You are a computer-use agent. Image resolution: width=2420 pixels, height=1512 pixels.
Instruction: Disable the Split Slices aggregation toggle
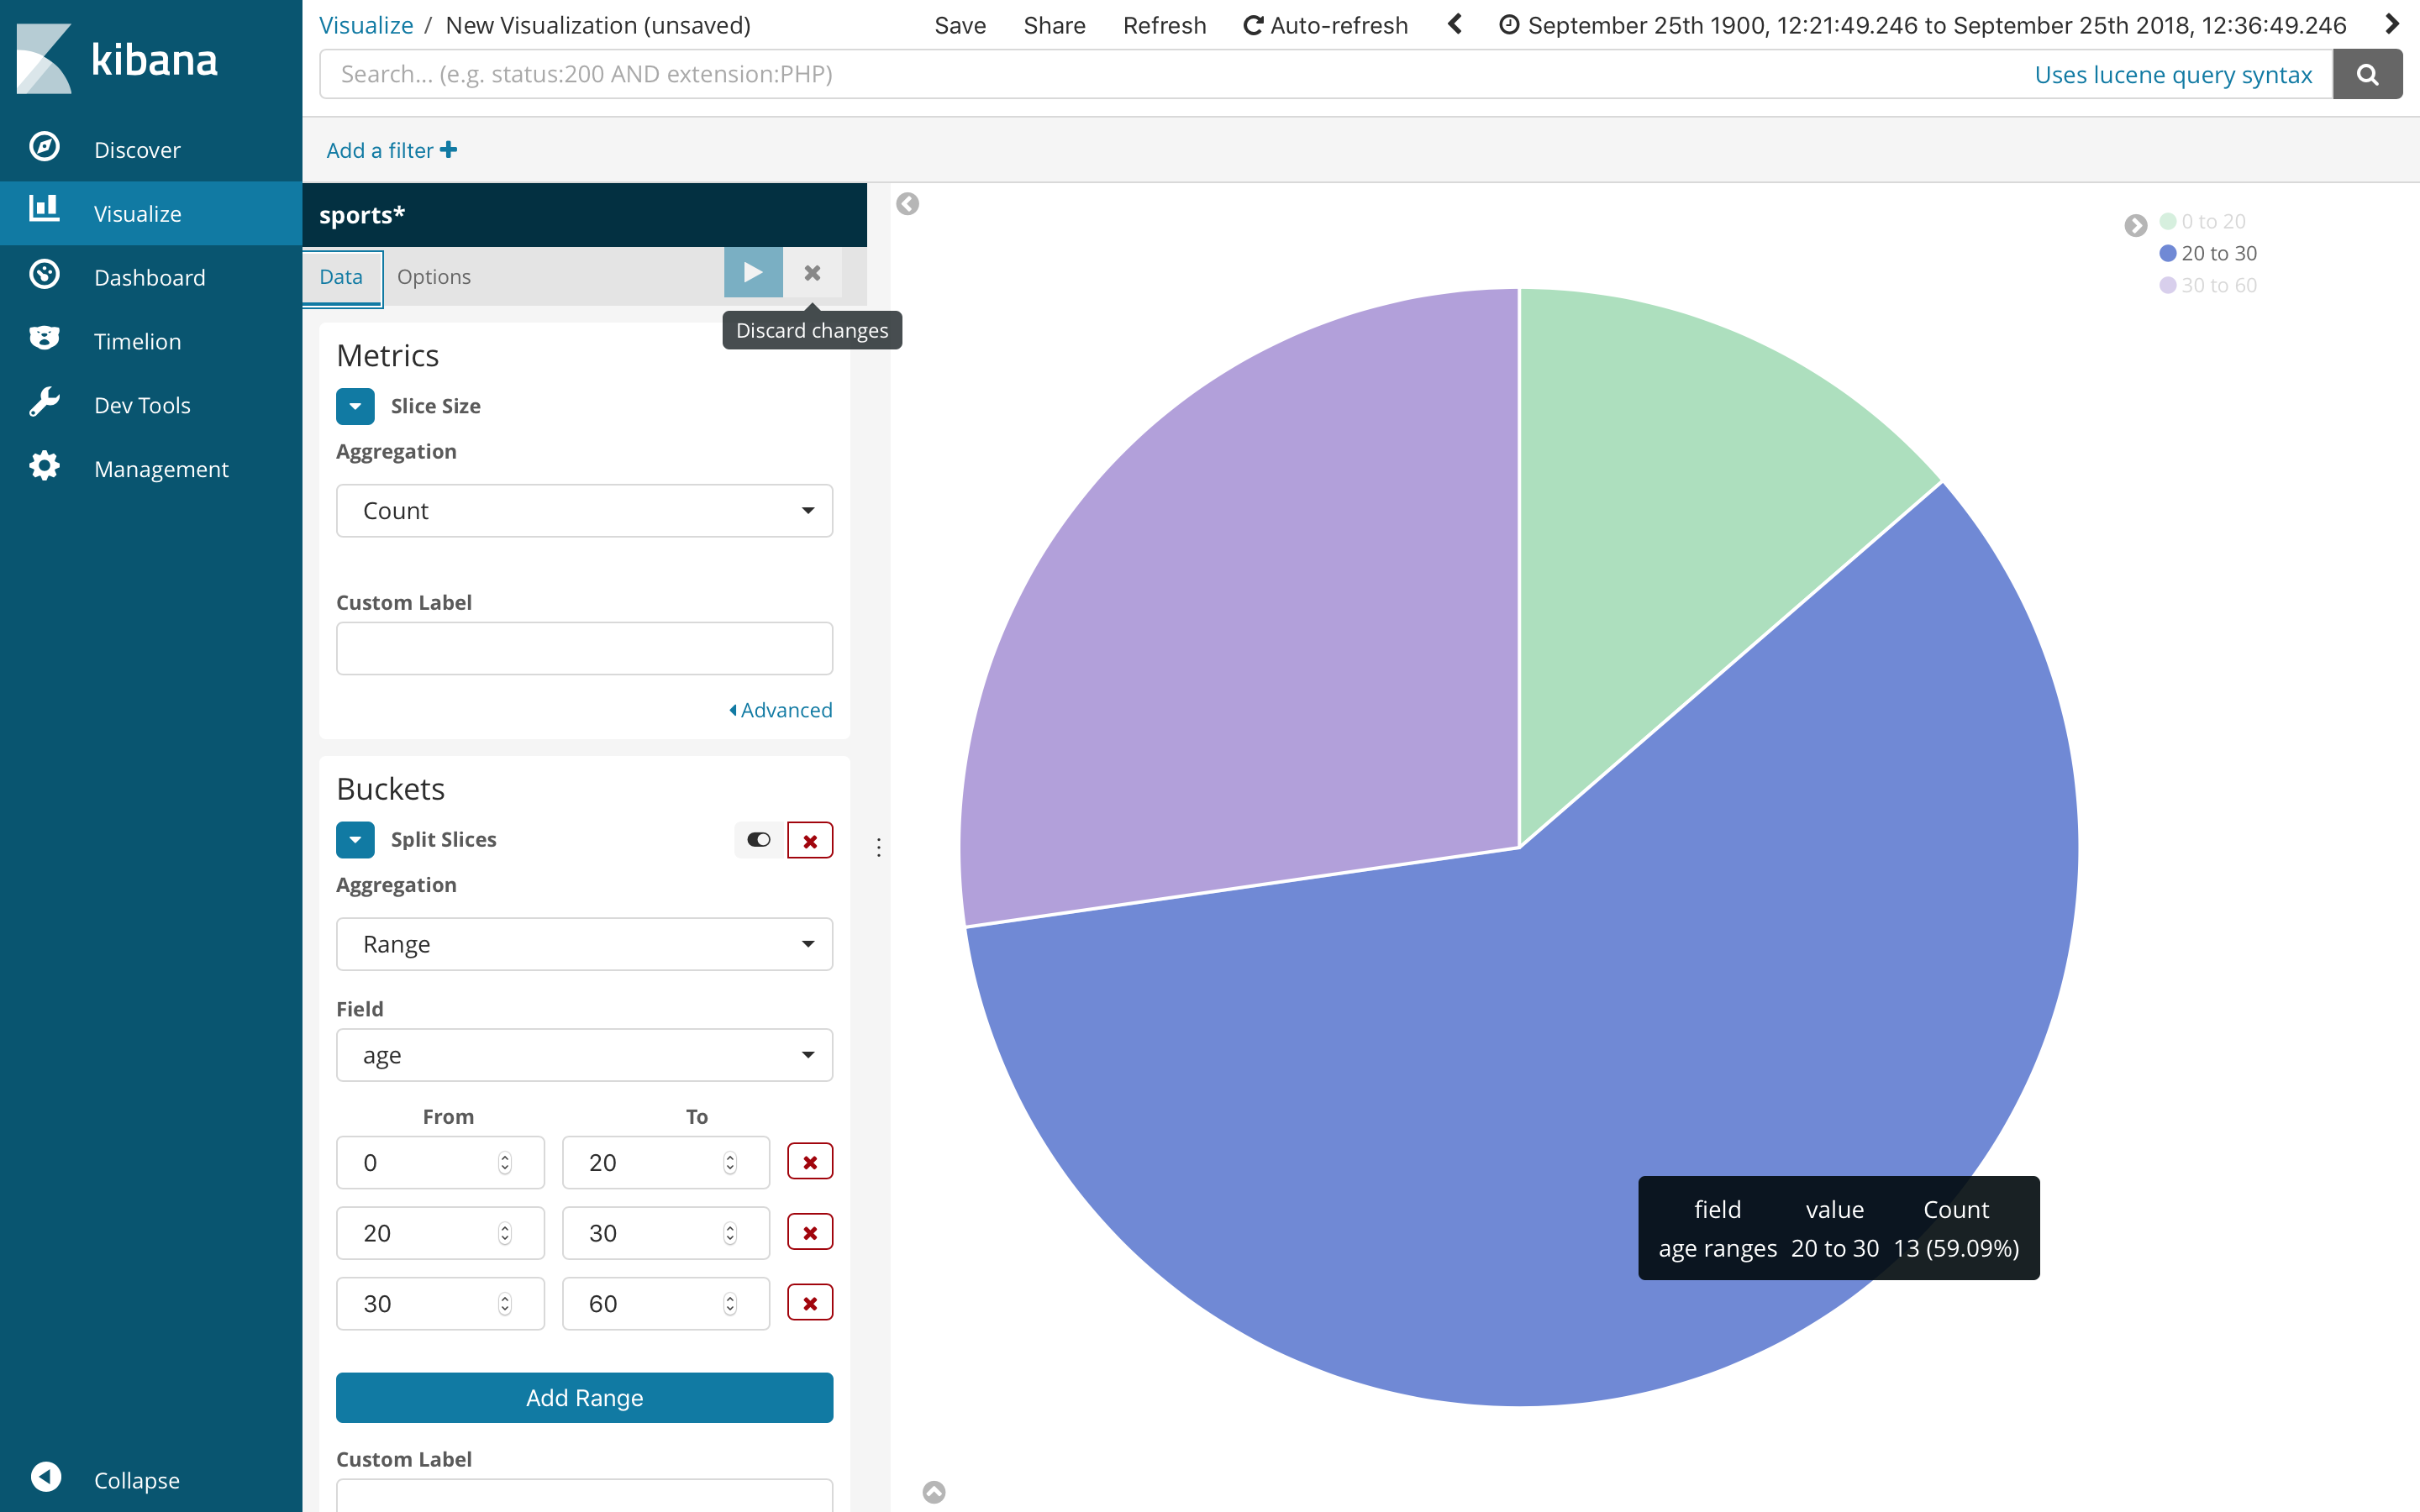pos(758,840)
